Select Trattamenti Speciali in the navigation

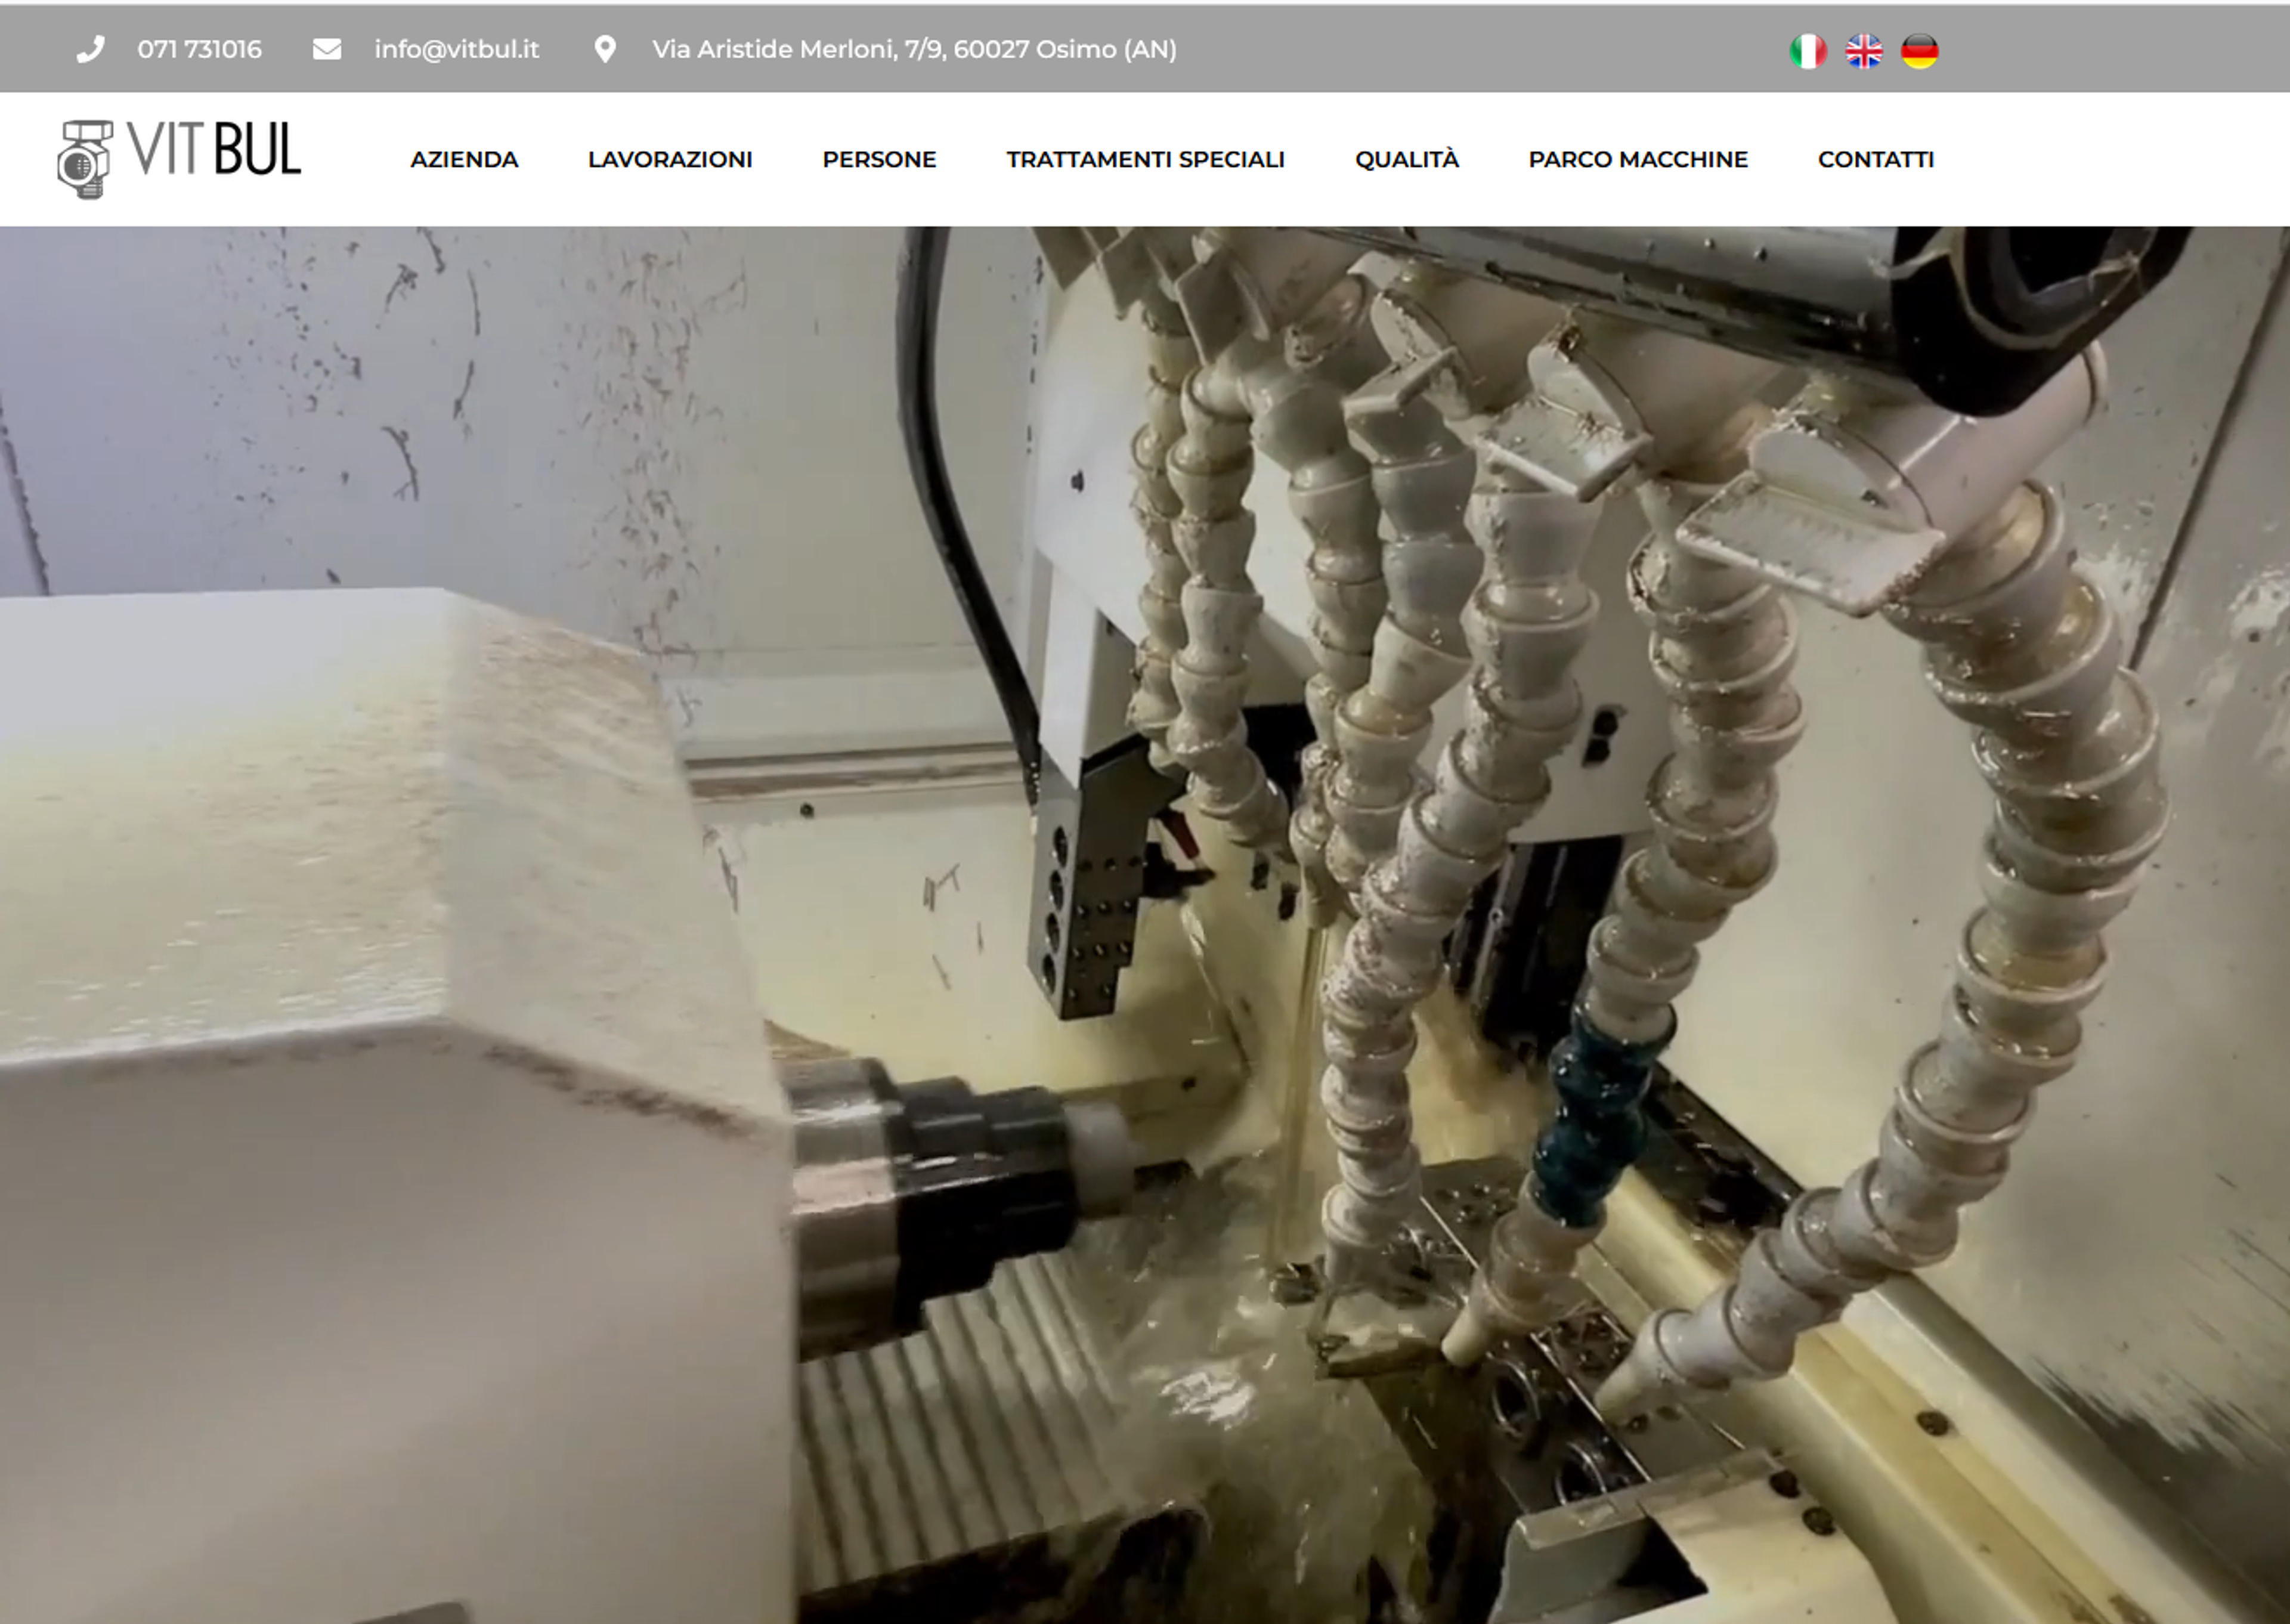[x=1145, y=160]
